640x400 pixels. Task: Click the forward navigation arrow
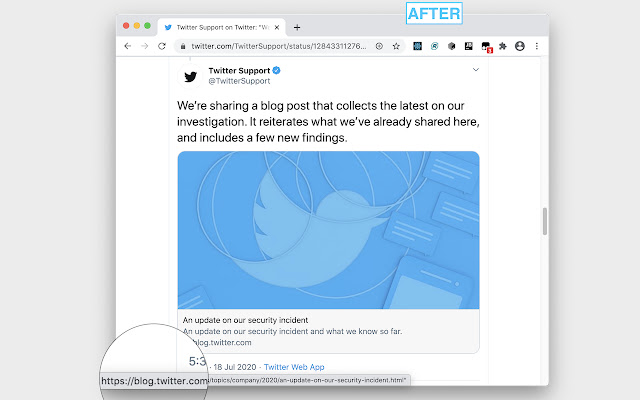144,46
